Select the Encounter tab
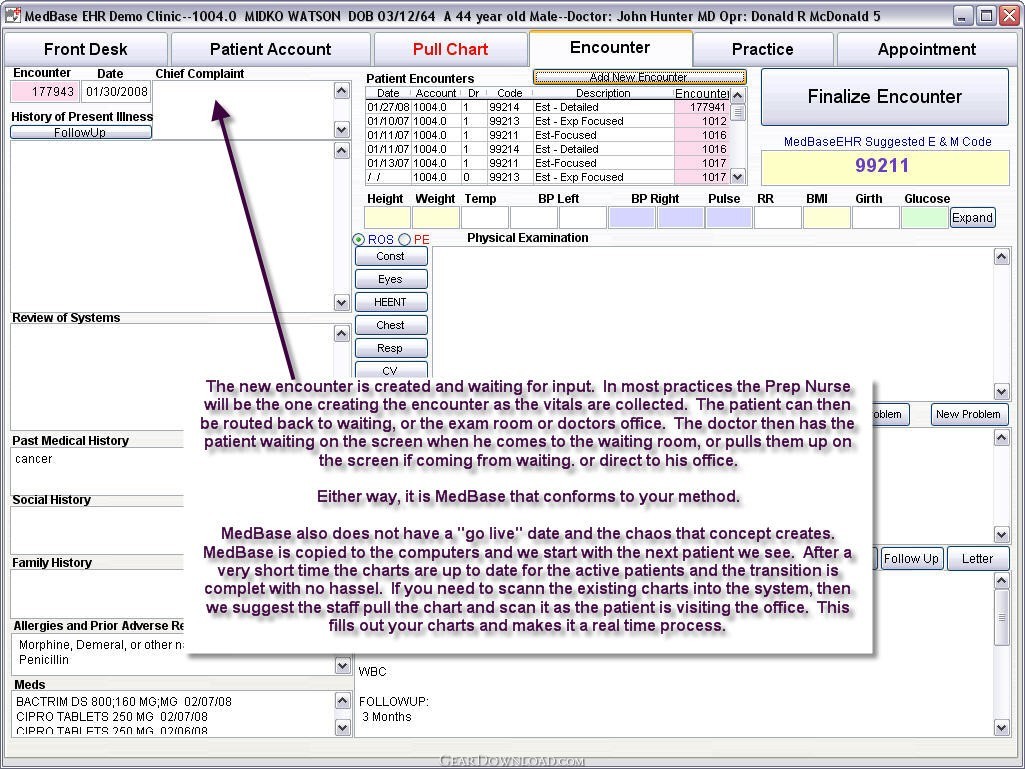The height and width of the screenshot is (769, 1025). tap(610, 48)
